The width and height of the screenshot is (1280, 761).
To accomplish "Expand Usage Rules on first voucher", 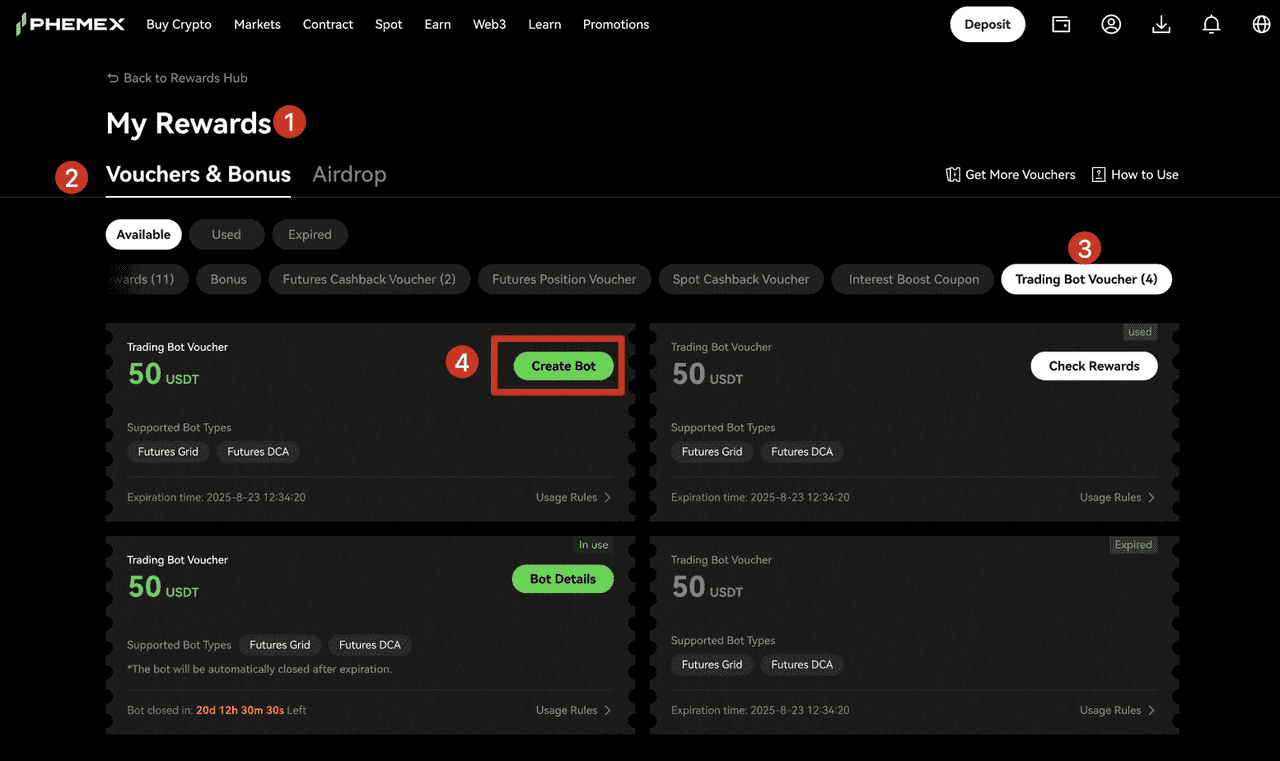I will (x=573, y=497).
